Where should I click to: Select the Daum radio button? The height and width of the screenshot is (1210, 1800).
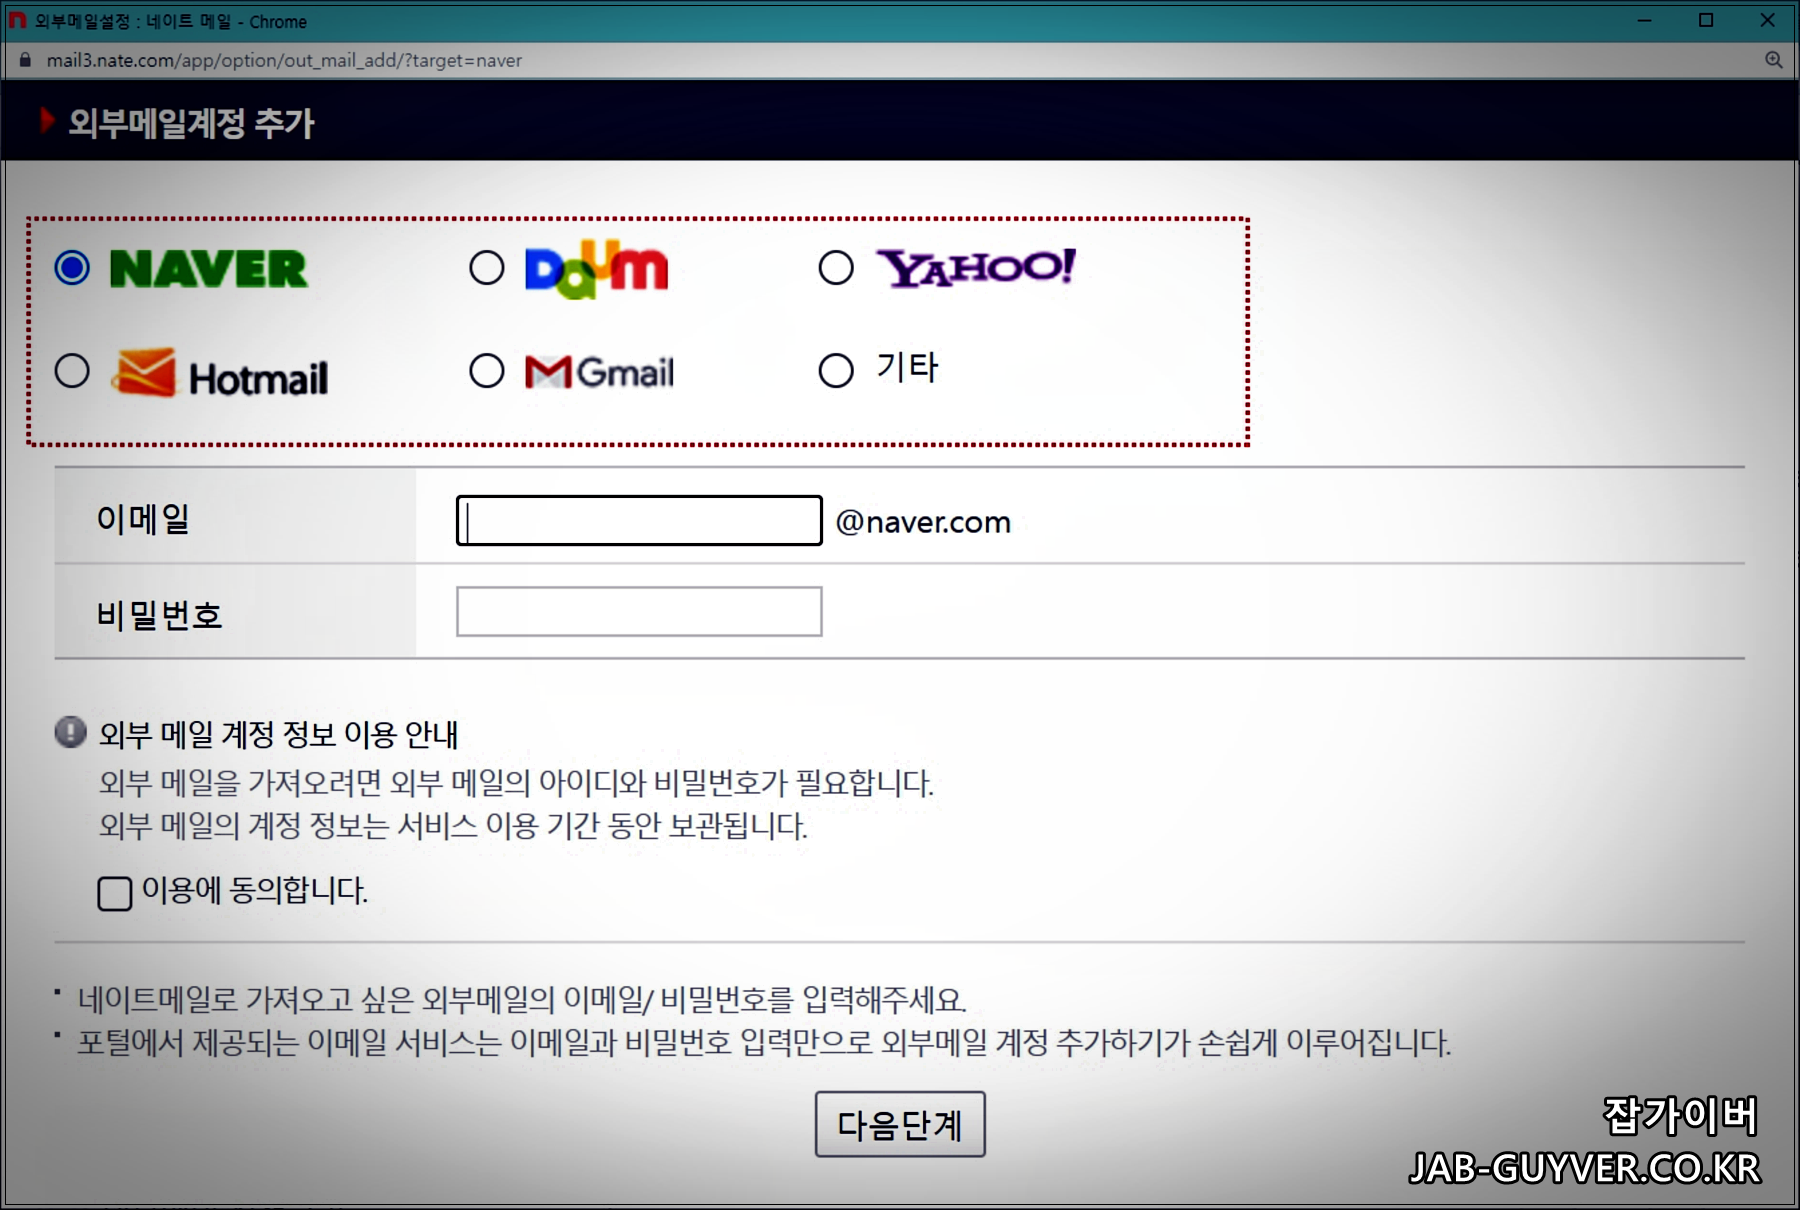tap(487, 268)
